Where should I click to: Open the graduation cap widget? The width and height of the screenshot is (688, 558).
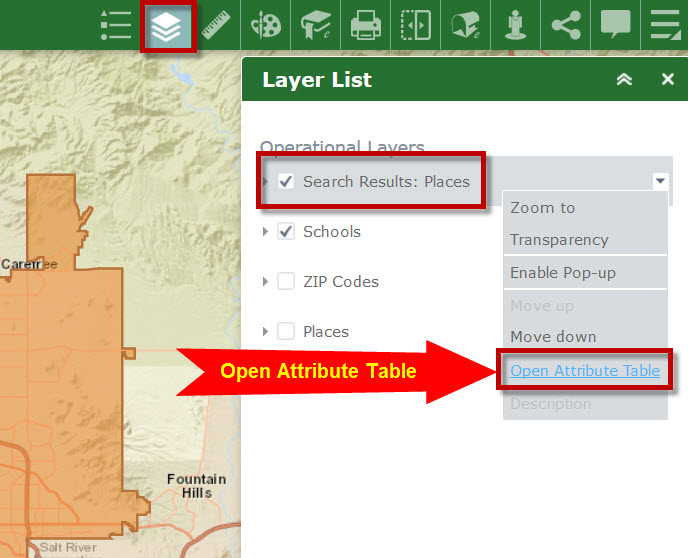(315, 25)
